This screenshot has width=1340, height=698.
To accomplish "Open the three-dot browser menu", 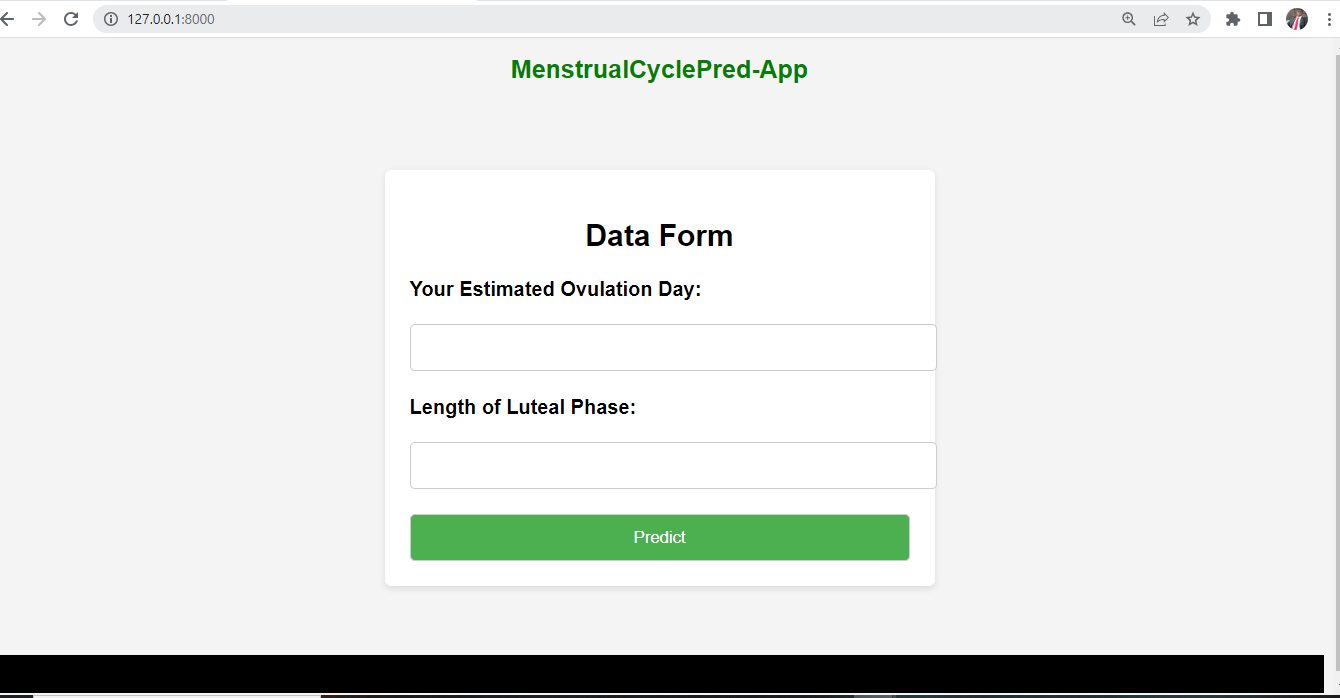I will (x=1327, y=18).
